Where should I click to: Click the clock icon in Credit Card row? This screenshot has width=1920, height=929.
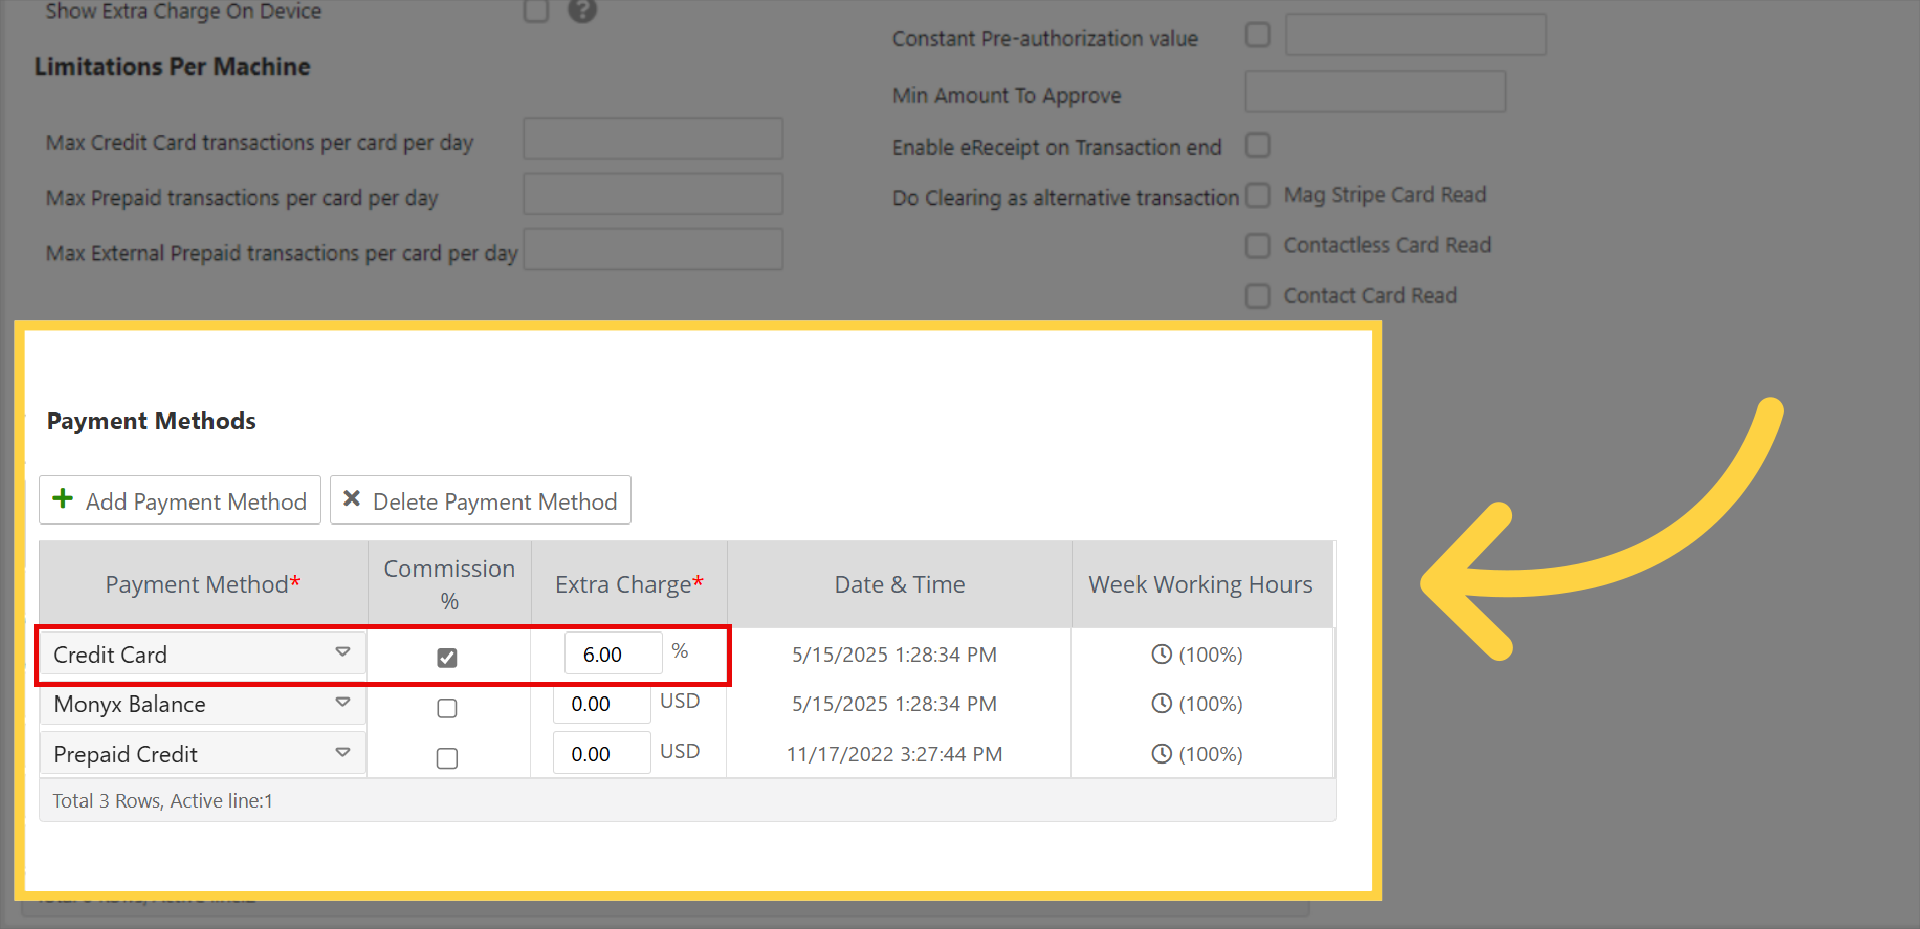click(x=1161, y=654)
